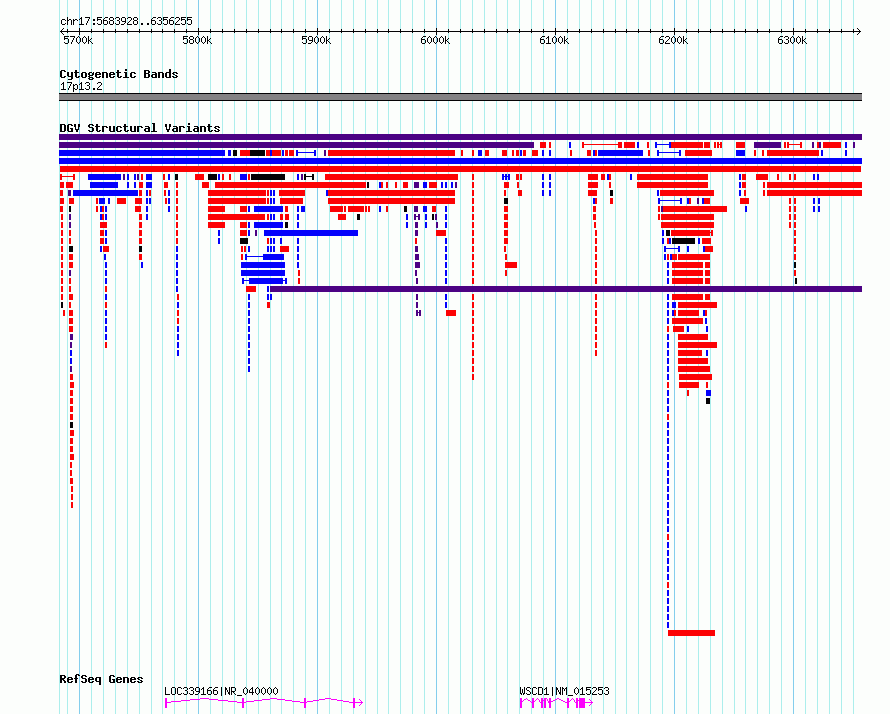890x714 pixels.
Task: Open the WSCD1|NM_015253 gene label
Action: point(564,691)
